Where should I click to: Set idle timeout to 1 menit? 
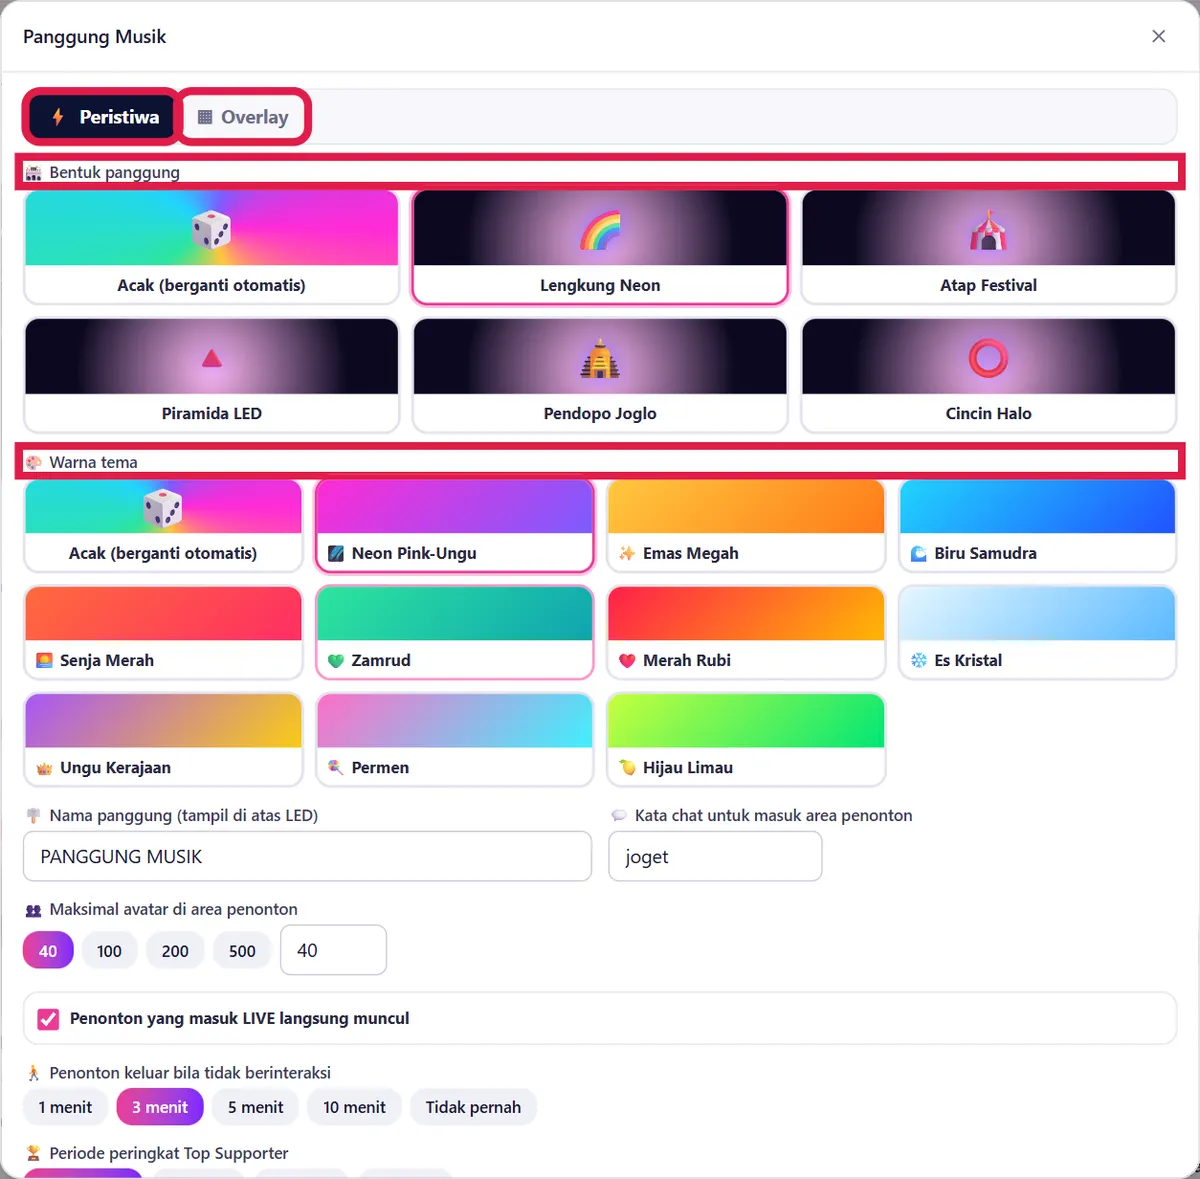[x=65, y=1107]
